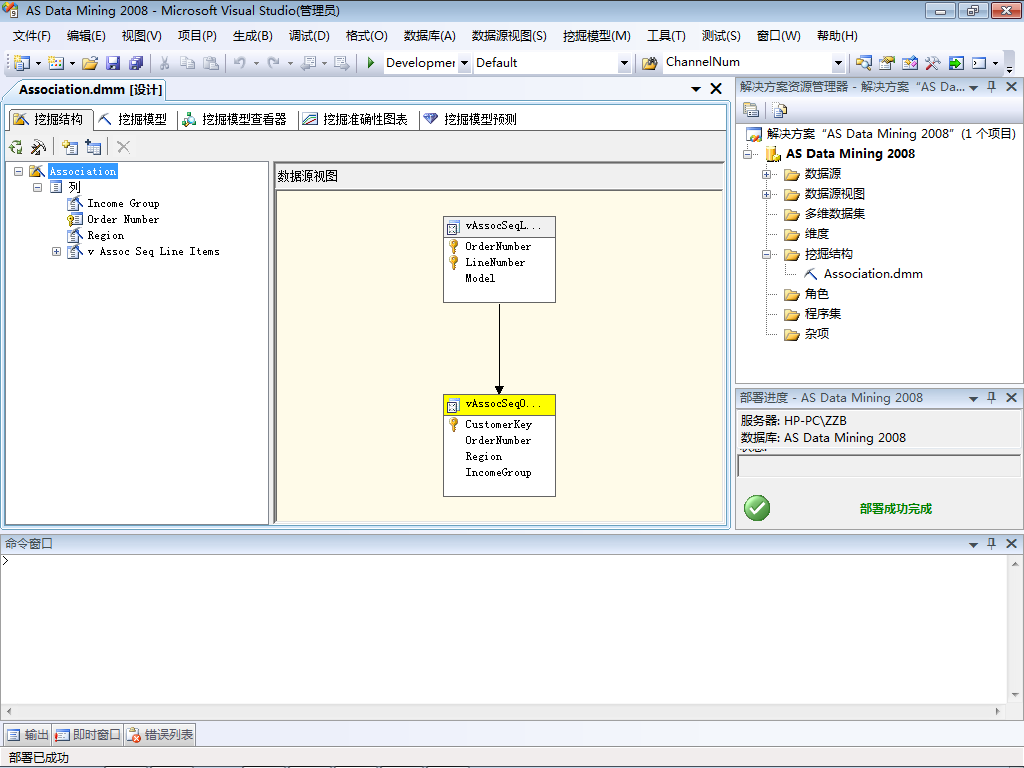
Task: Click the Solution Explorer show all files icon
Action: tap(780, 110)
